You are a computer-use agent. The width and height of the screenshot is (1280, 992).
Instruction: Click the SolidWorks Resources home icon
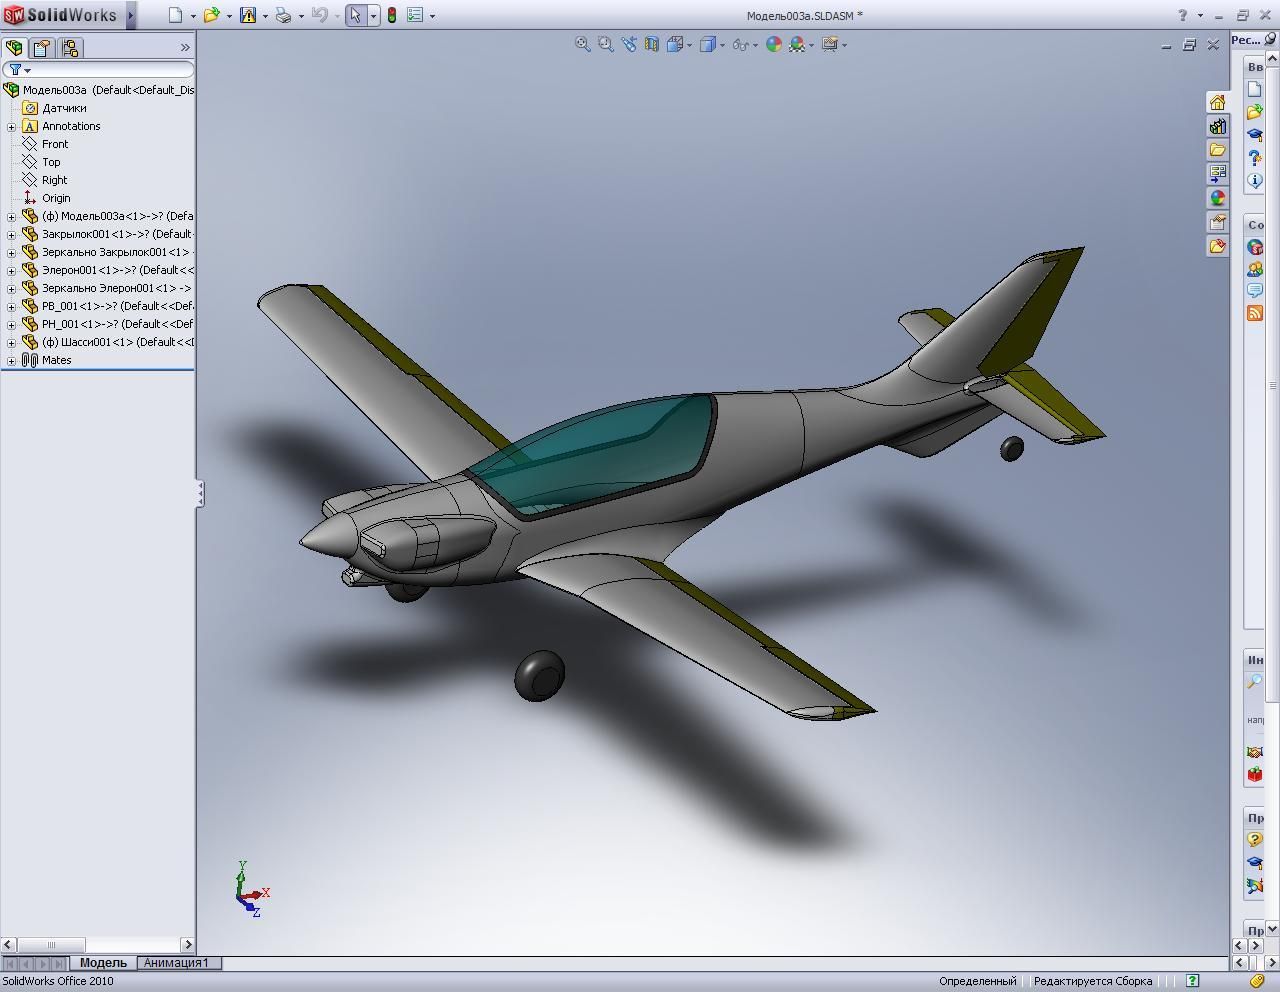click(1217, 103)
